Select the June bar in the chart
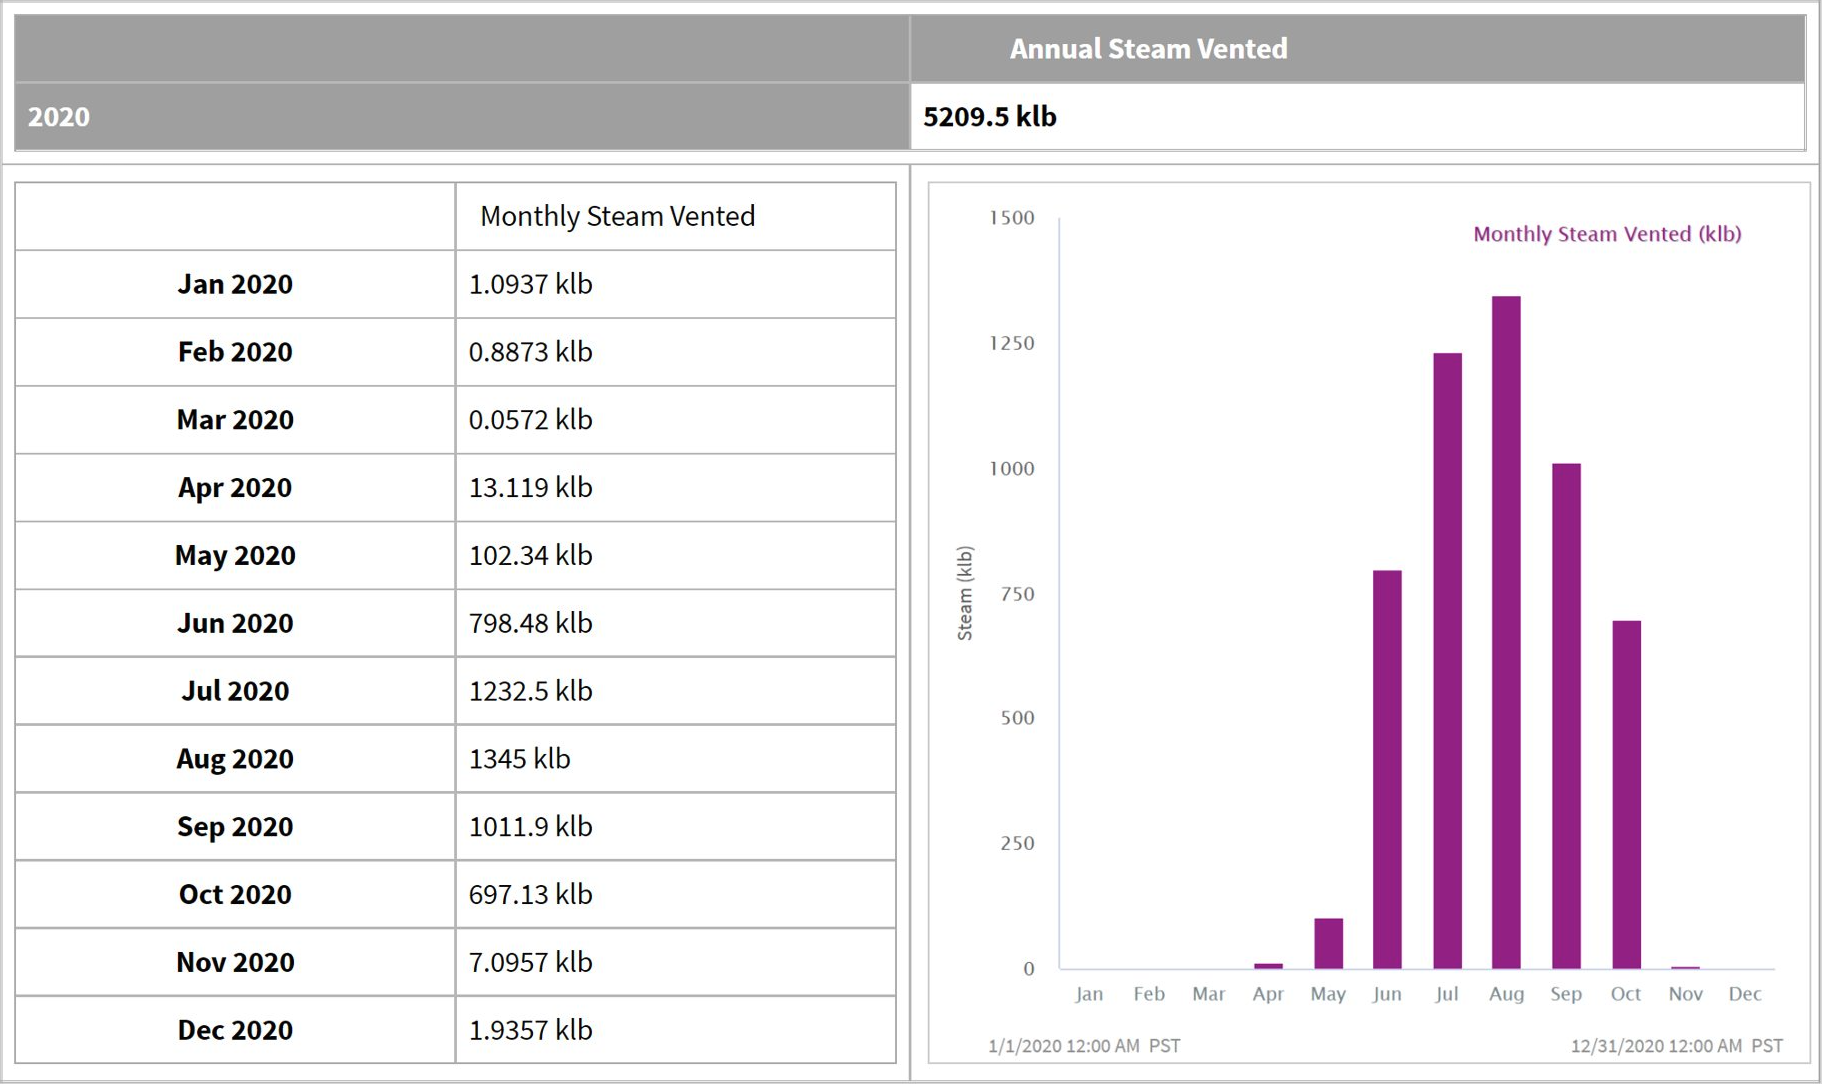Screen dimensions: 1822x1084 click(1387, 770)
